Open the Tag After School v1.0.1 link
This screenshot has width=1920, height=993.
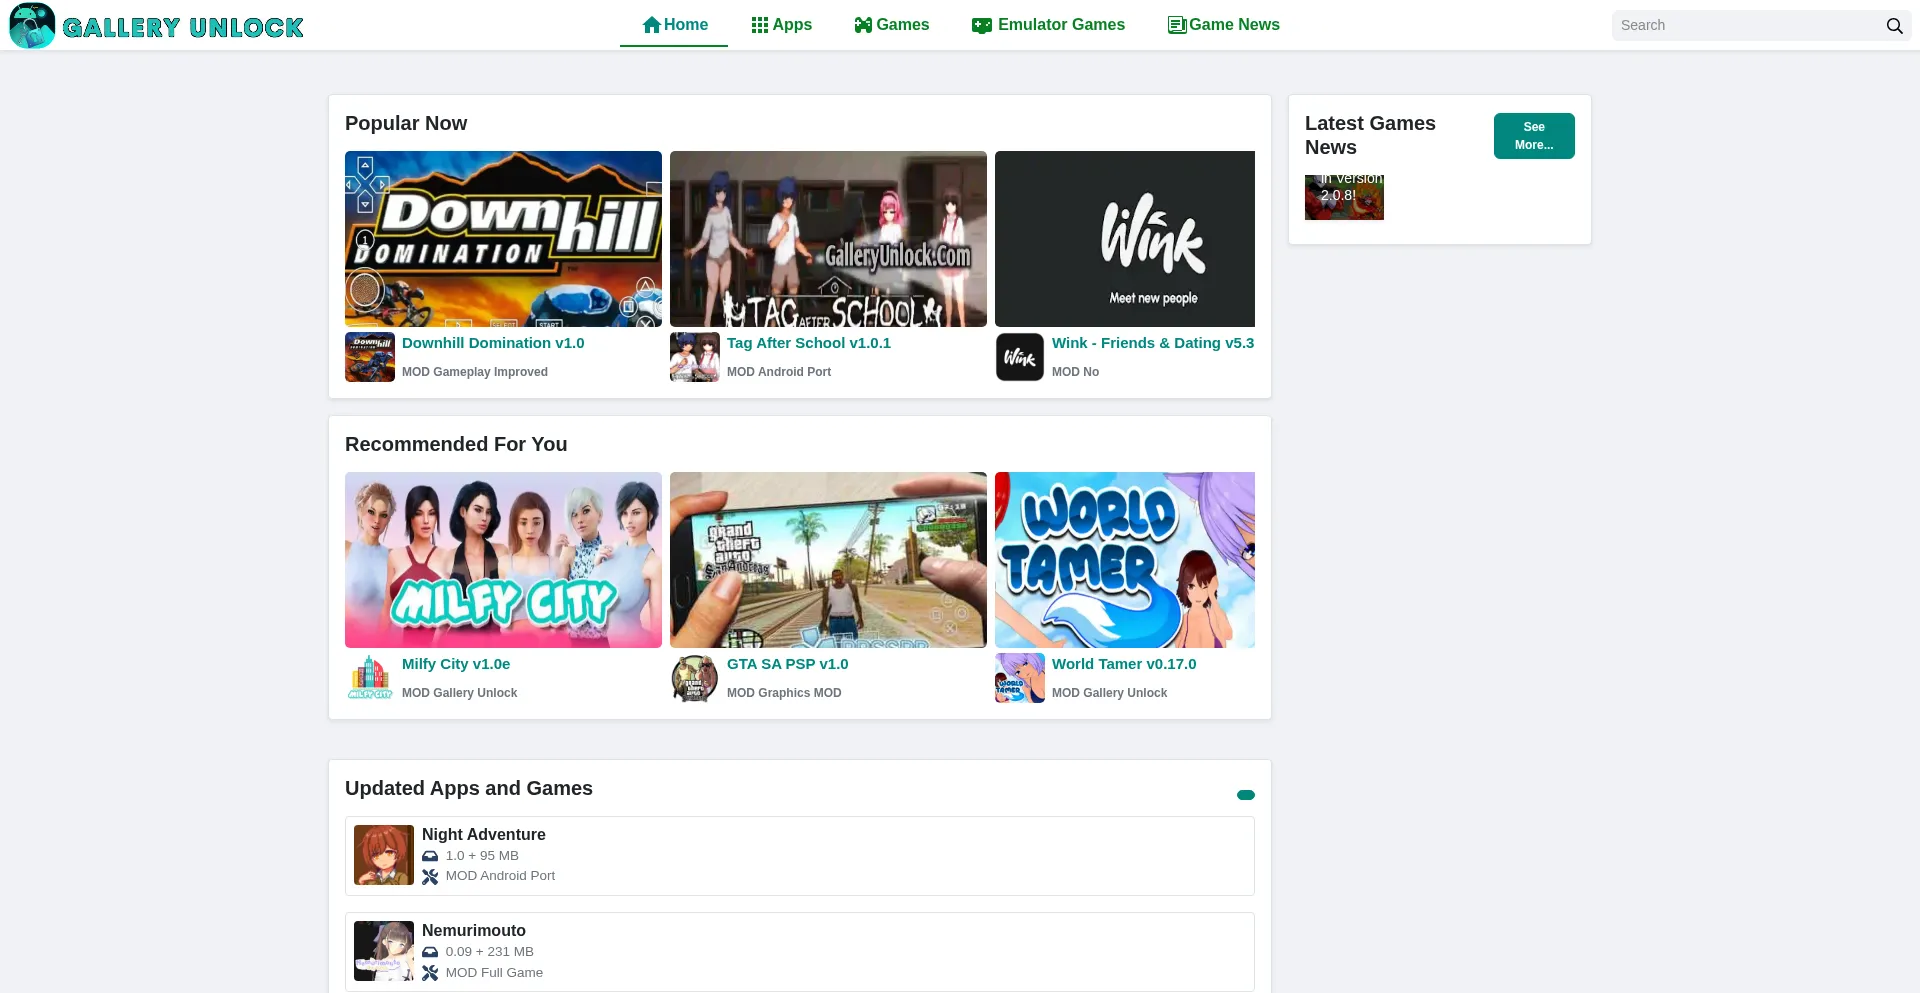point(808,343)
